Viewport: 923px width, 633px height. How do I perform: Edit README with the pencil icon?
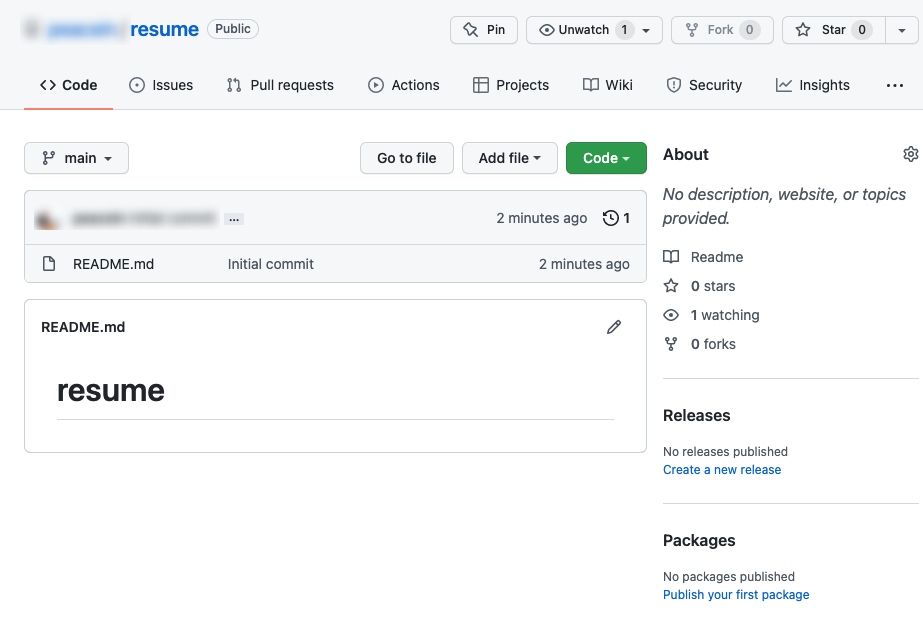[x=614, y=327]
